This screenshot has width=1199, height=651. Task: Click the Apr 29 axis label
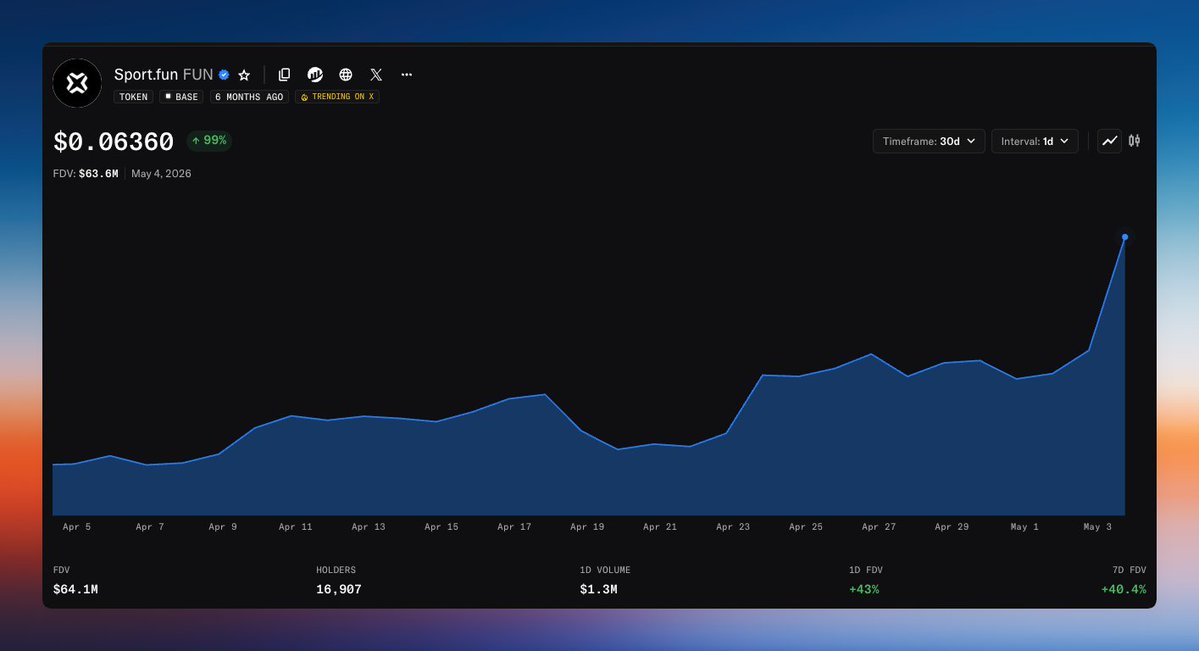951,527
